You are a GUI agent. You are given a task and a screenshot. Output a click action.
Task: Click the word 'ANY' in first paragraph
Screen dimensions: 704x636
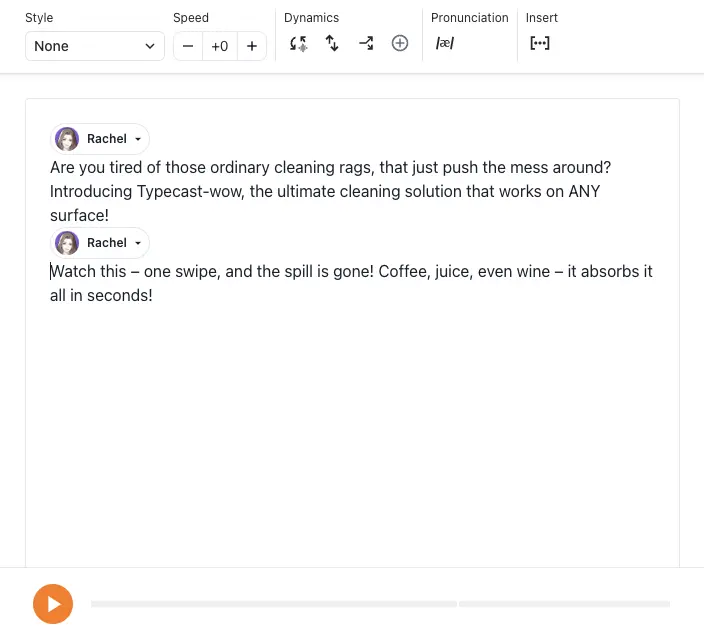tap(584, 192)
